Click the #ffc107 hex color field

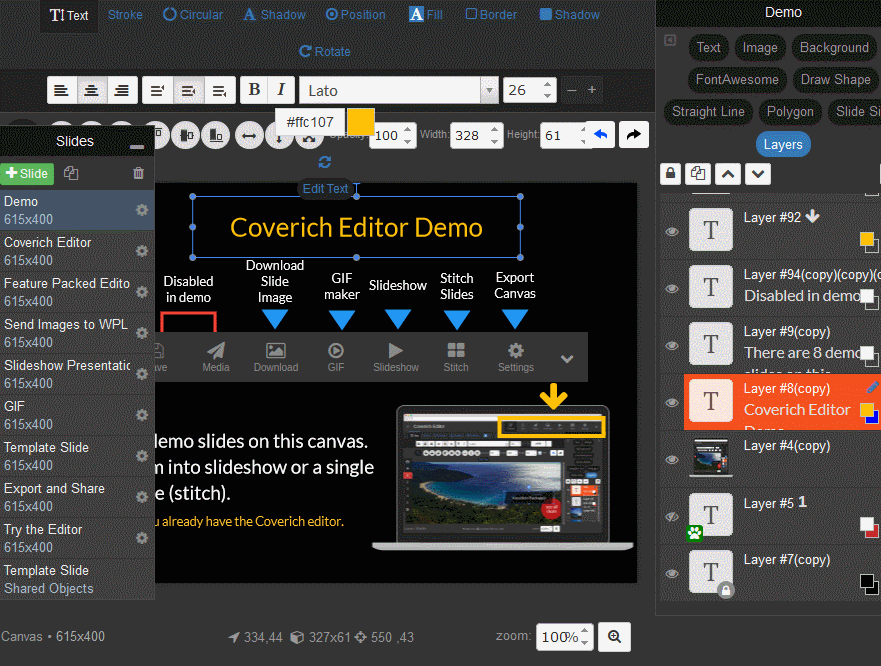(310, 122)
